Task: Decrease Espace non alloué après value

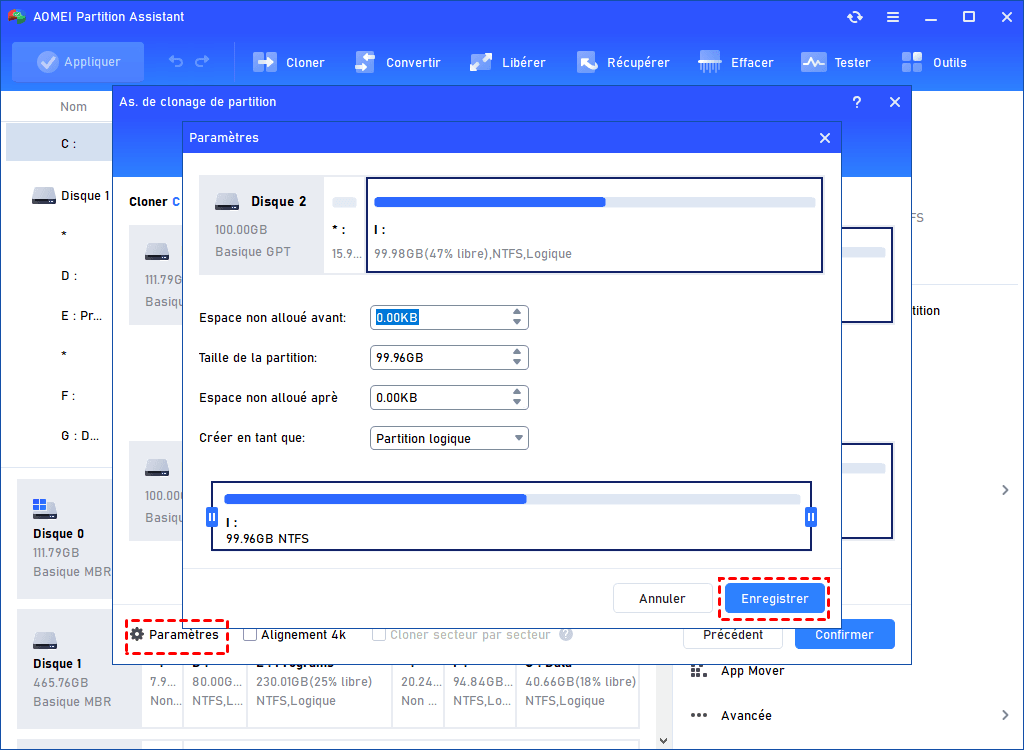Action: [517, 402]
